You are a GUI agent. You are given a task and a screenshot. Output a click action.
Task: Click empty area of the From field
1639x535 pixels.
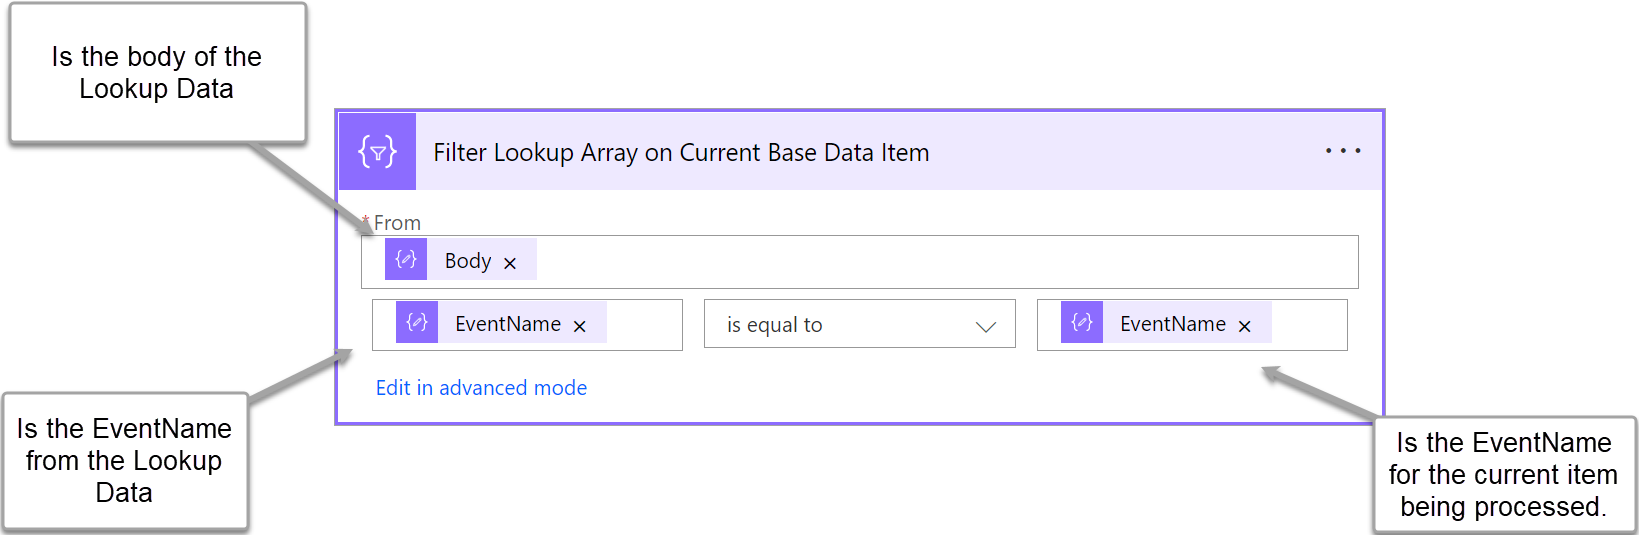tap(940, 262)
